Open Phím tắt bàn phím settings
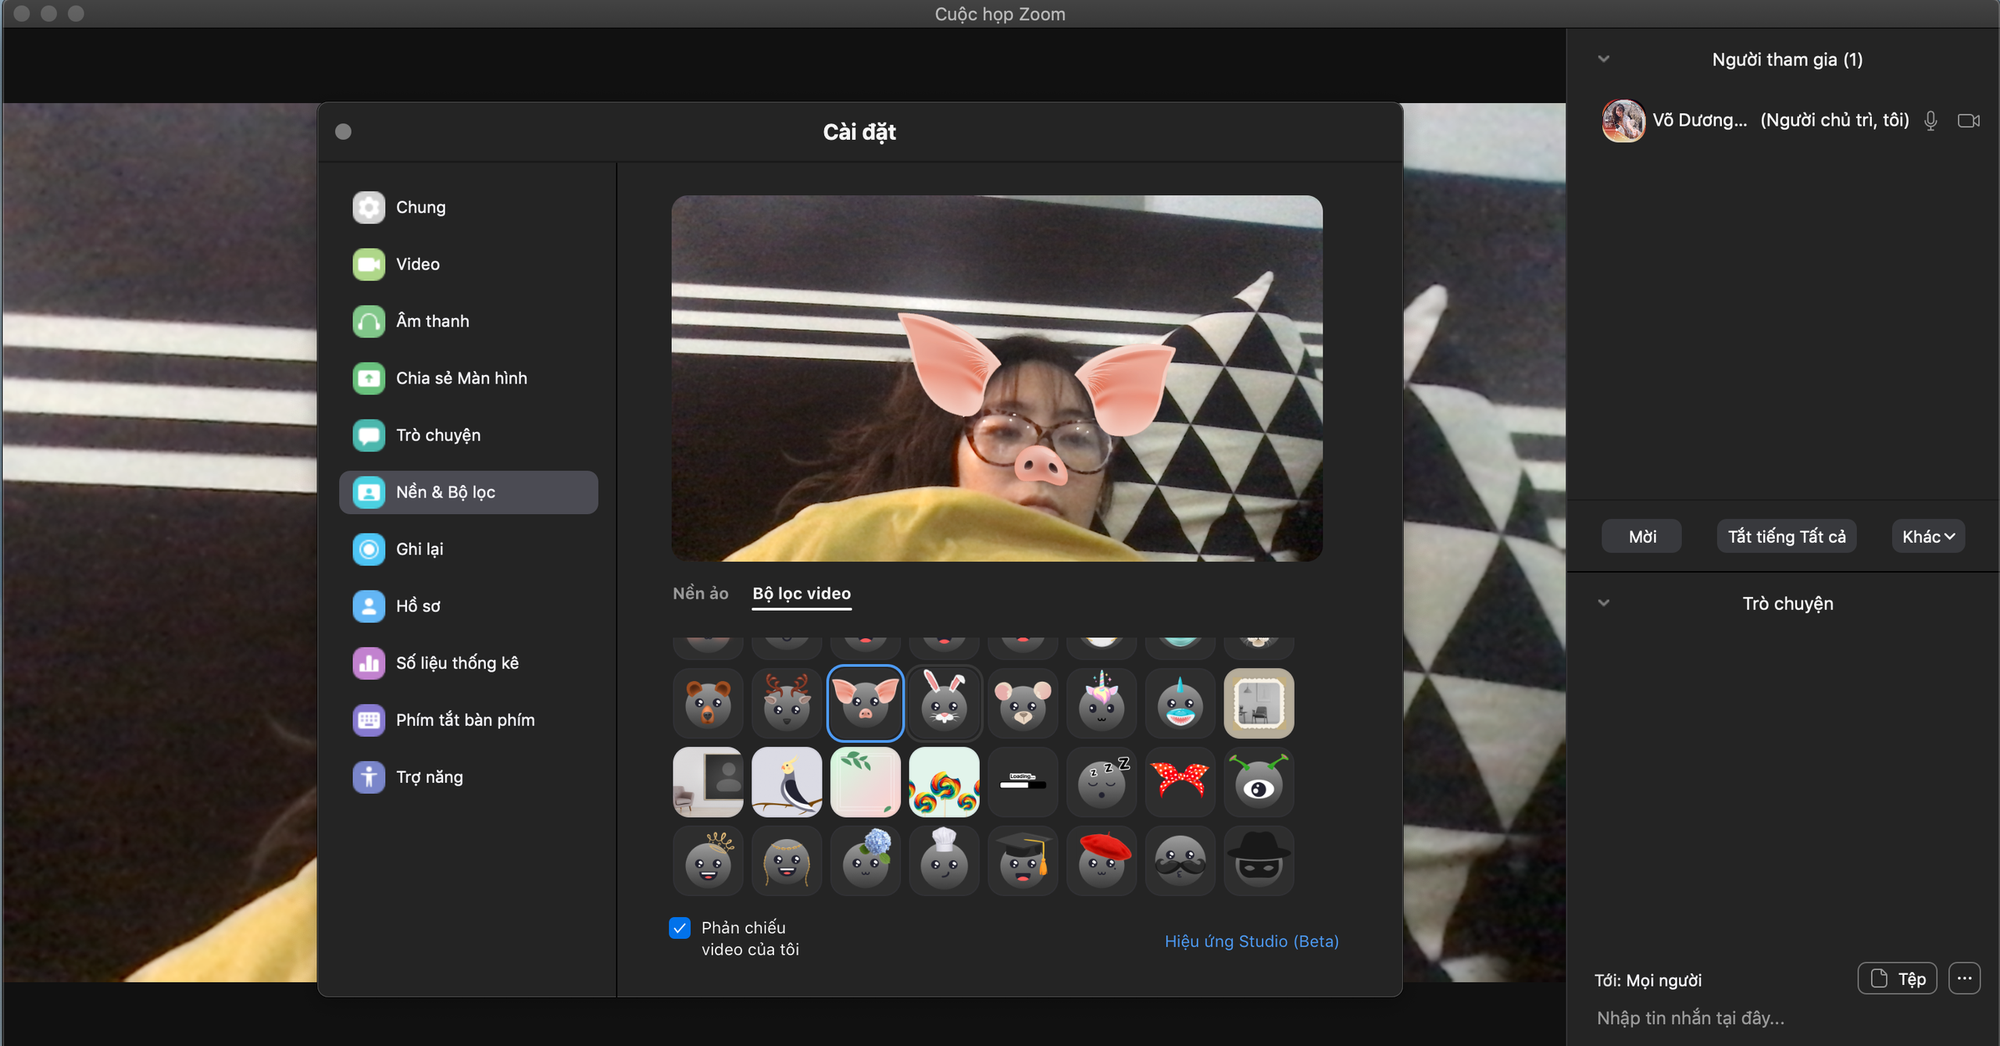The height and width of the screenshot is (1046, 2000). click(468, 720)
